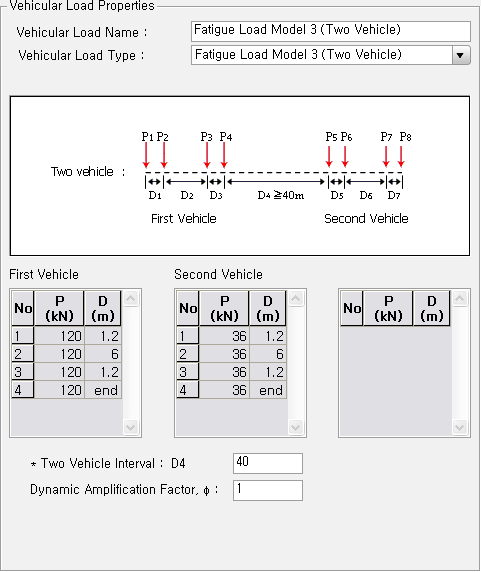Click the empty third table scroll up arrow
Image resolution: width=481 pixels, height=572 pixels.
pyautogui.click(x=460, y=299)
